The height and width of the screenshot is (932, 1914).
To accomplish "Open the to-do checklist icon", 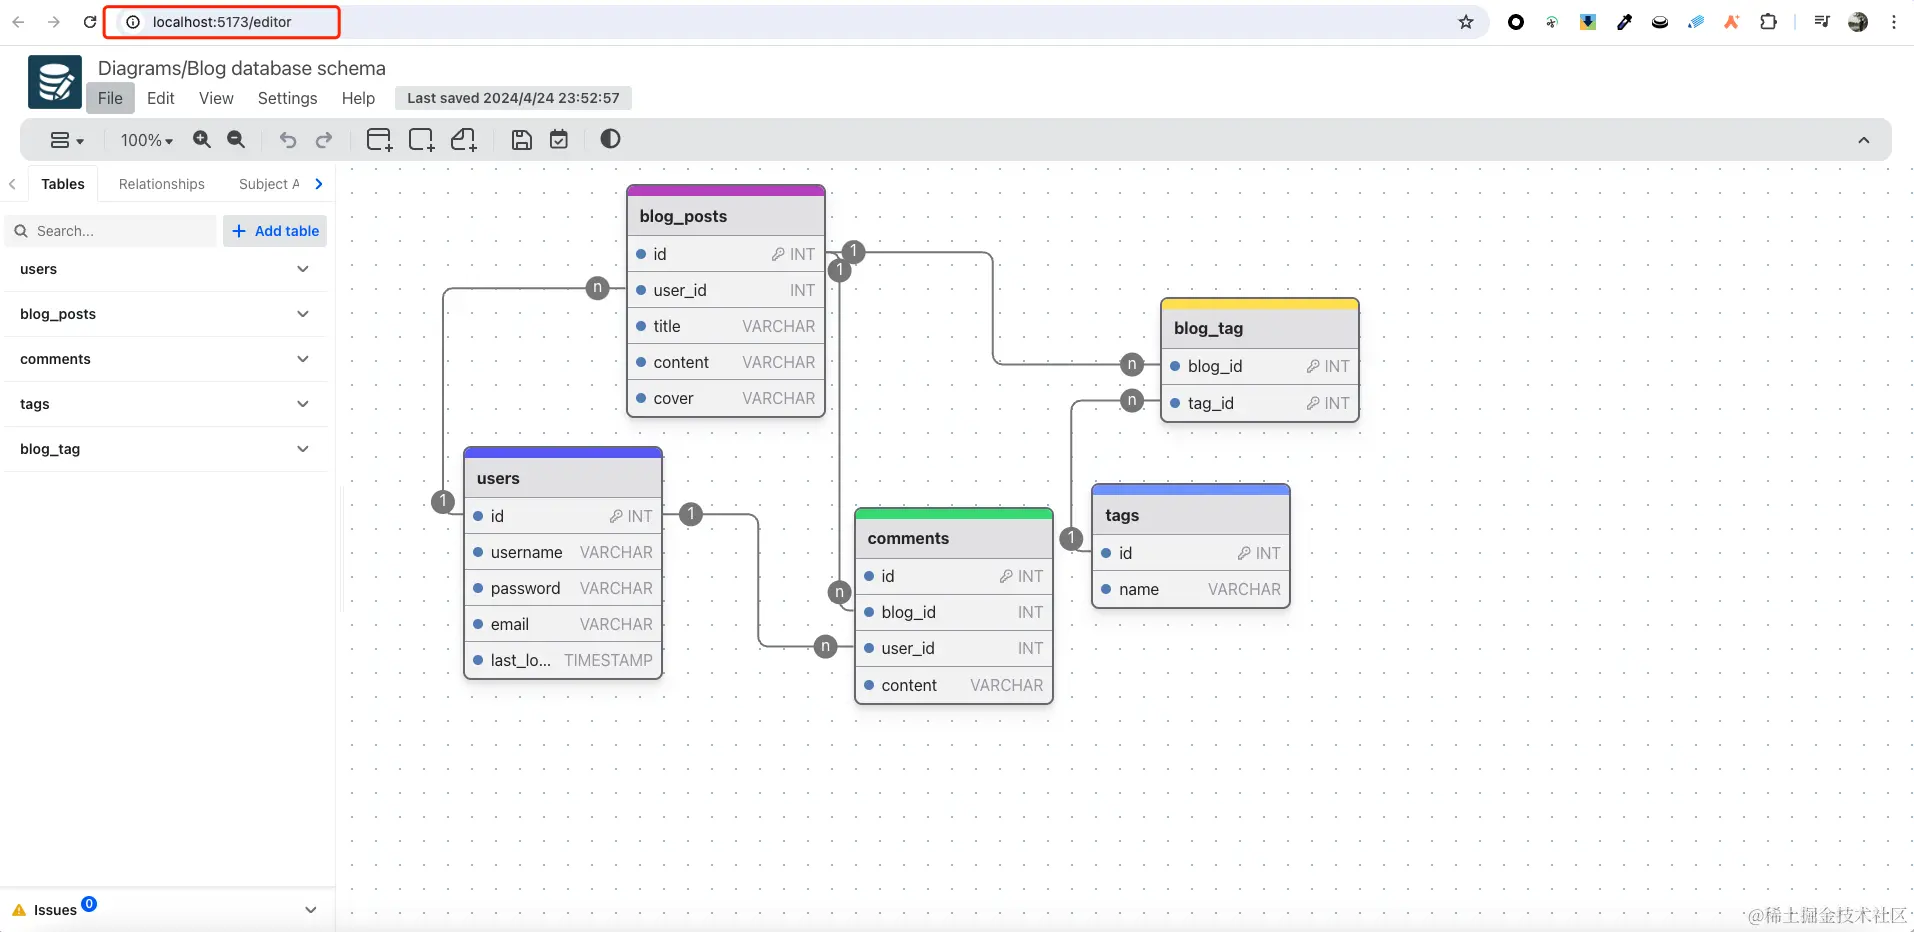I will point(559,140).
